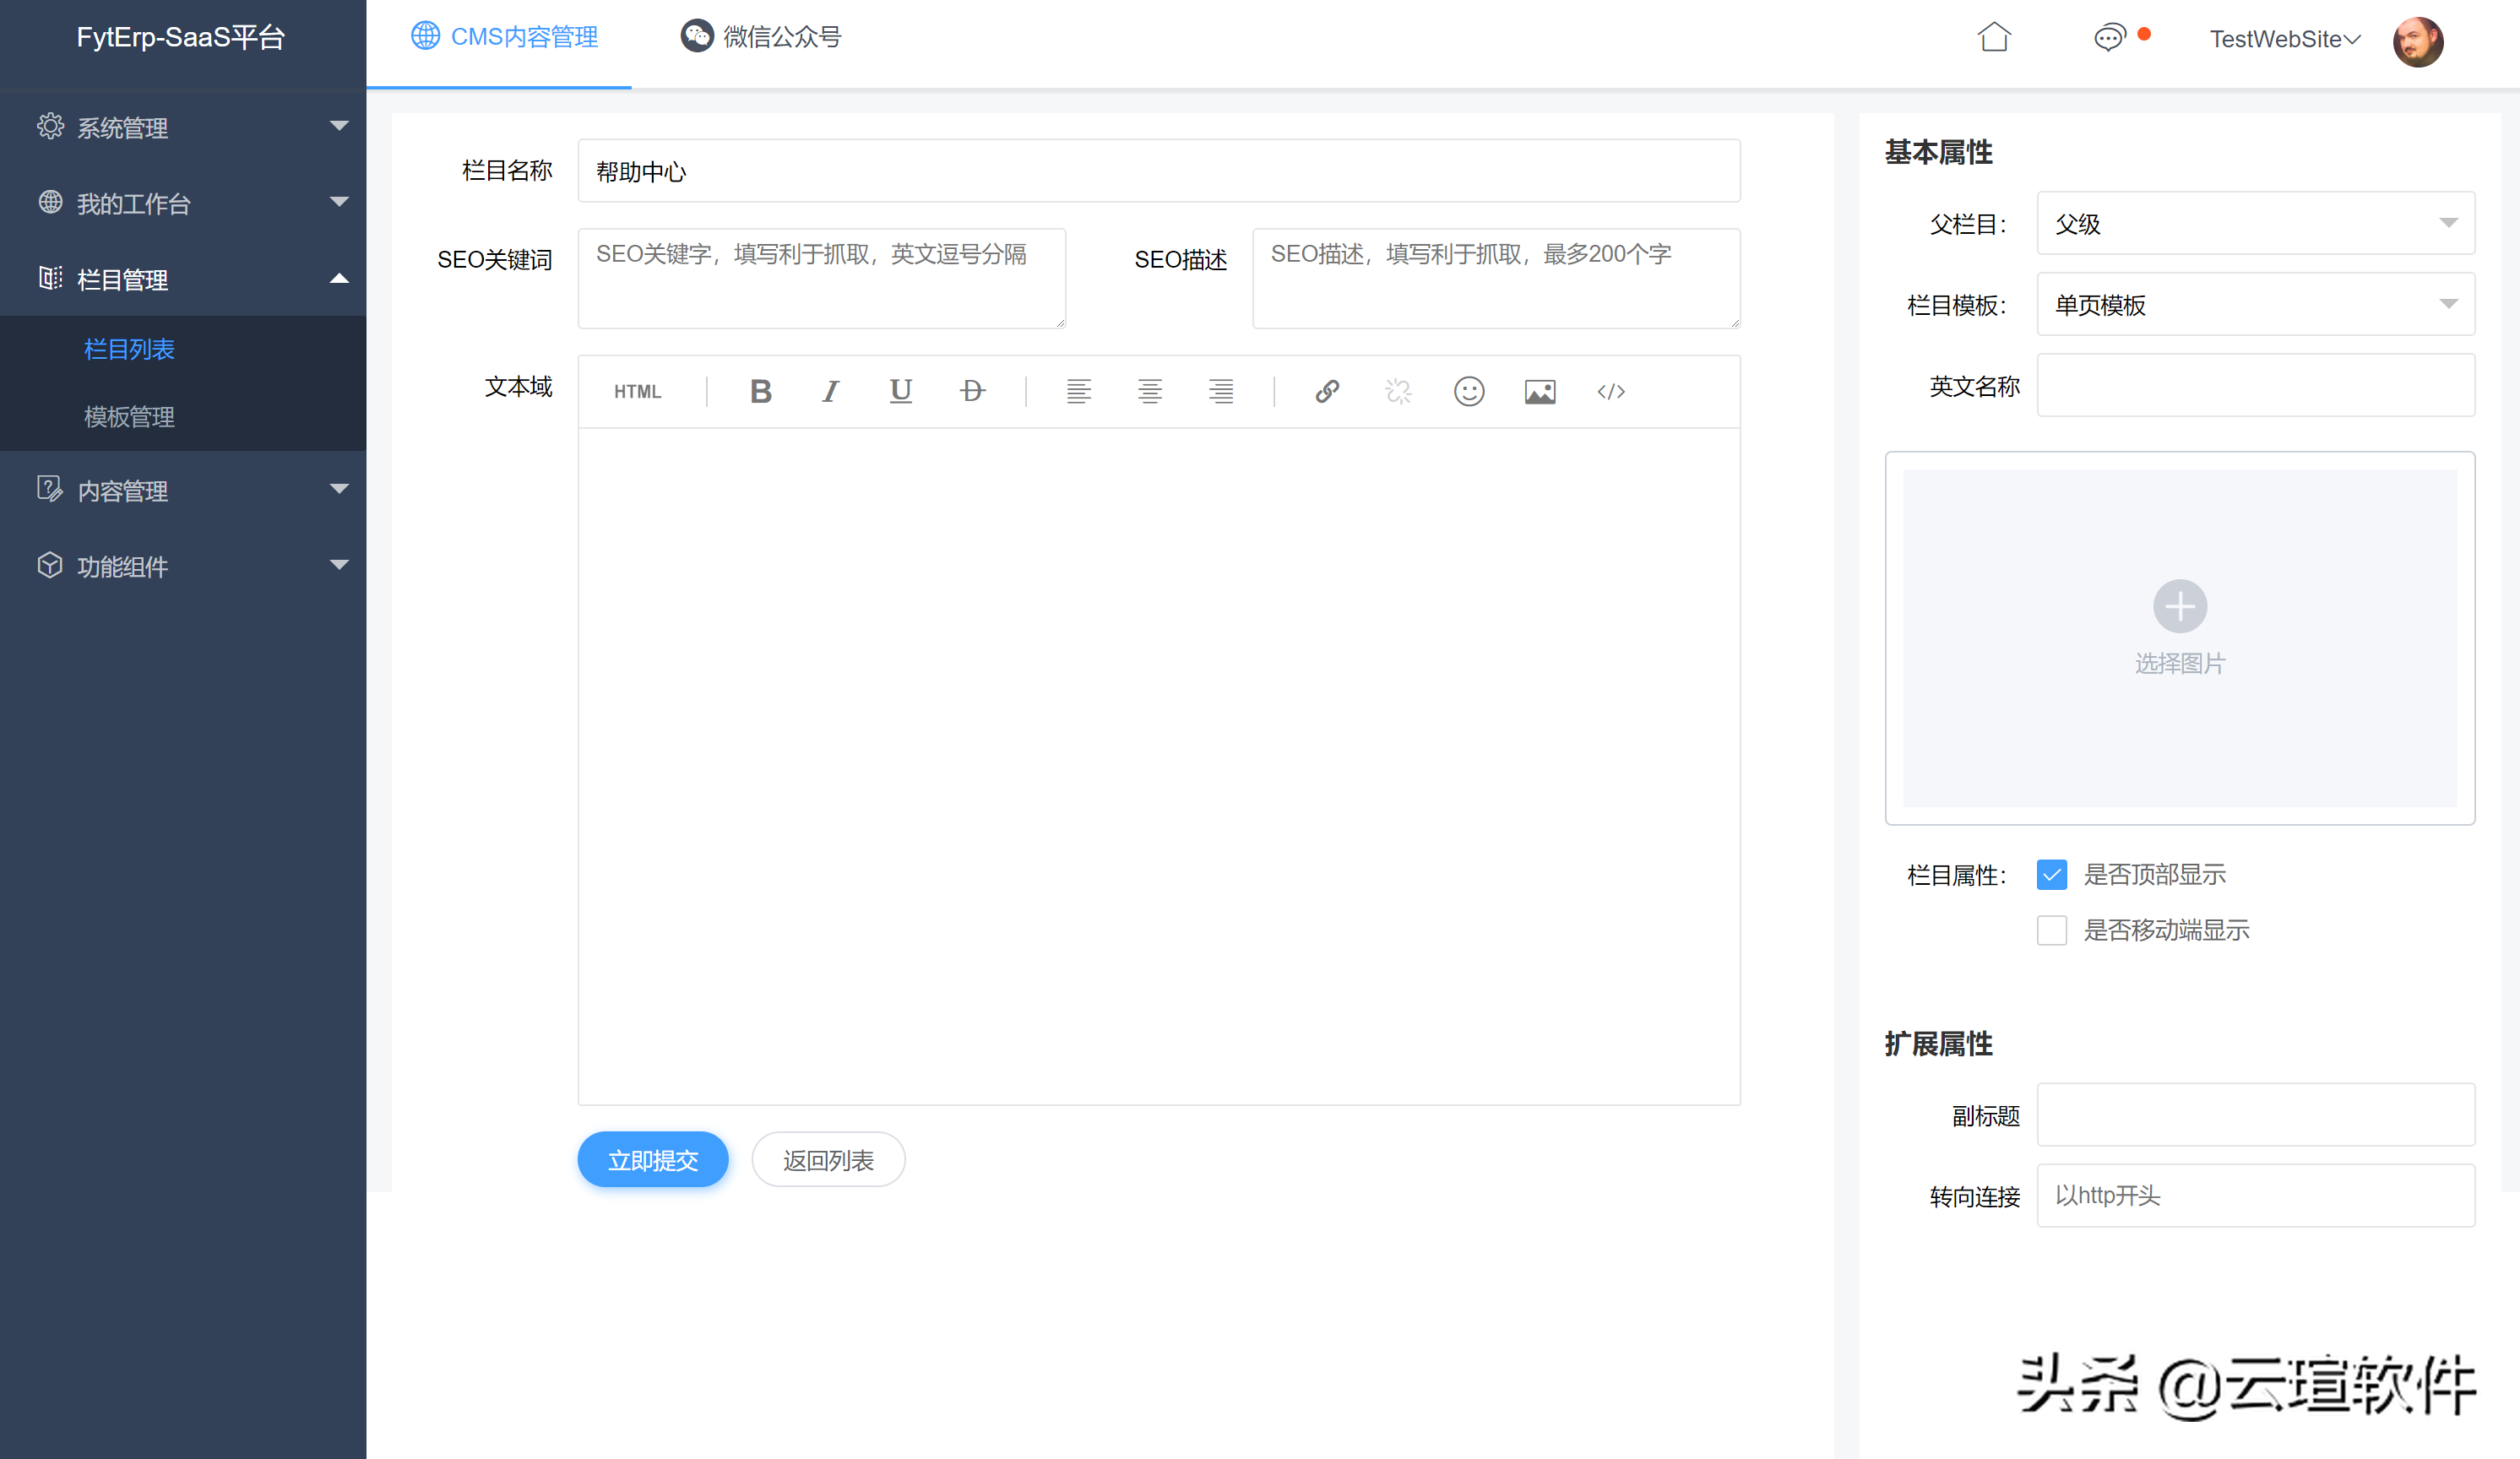
Task: Open 模板管理 submenu item
Action: pos(129,417)
